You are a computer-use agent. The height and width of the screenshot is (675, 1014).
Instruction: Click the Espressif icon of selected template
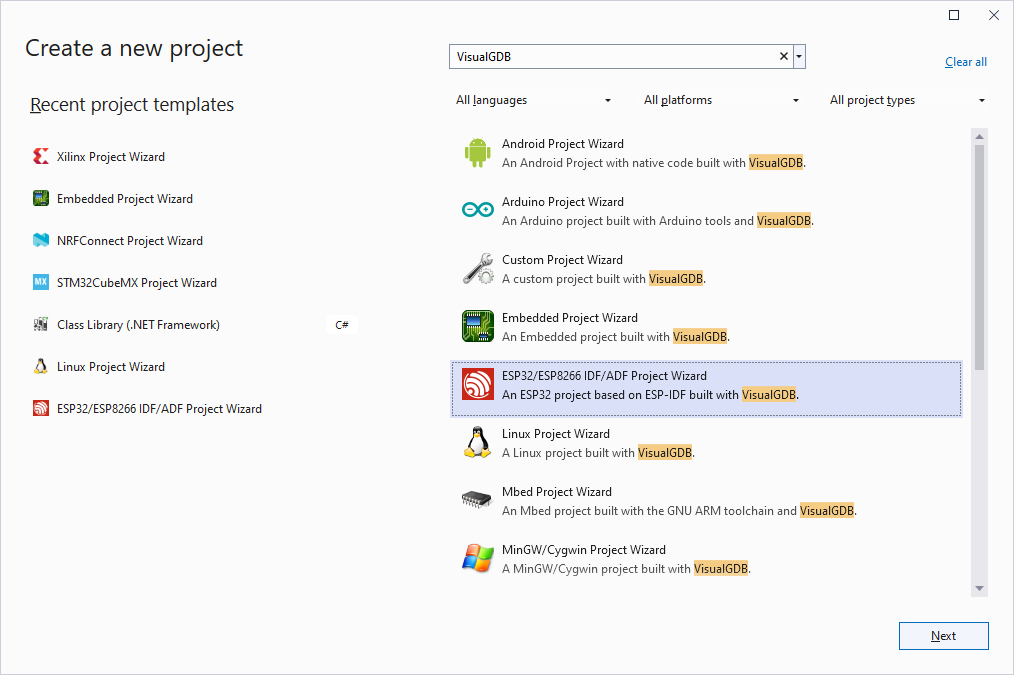click(x=478, y=384)
